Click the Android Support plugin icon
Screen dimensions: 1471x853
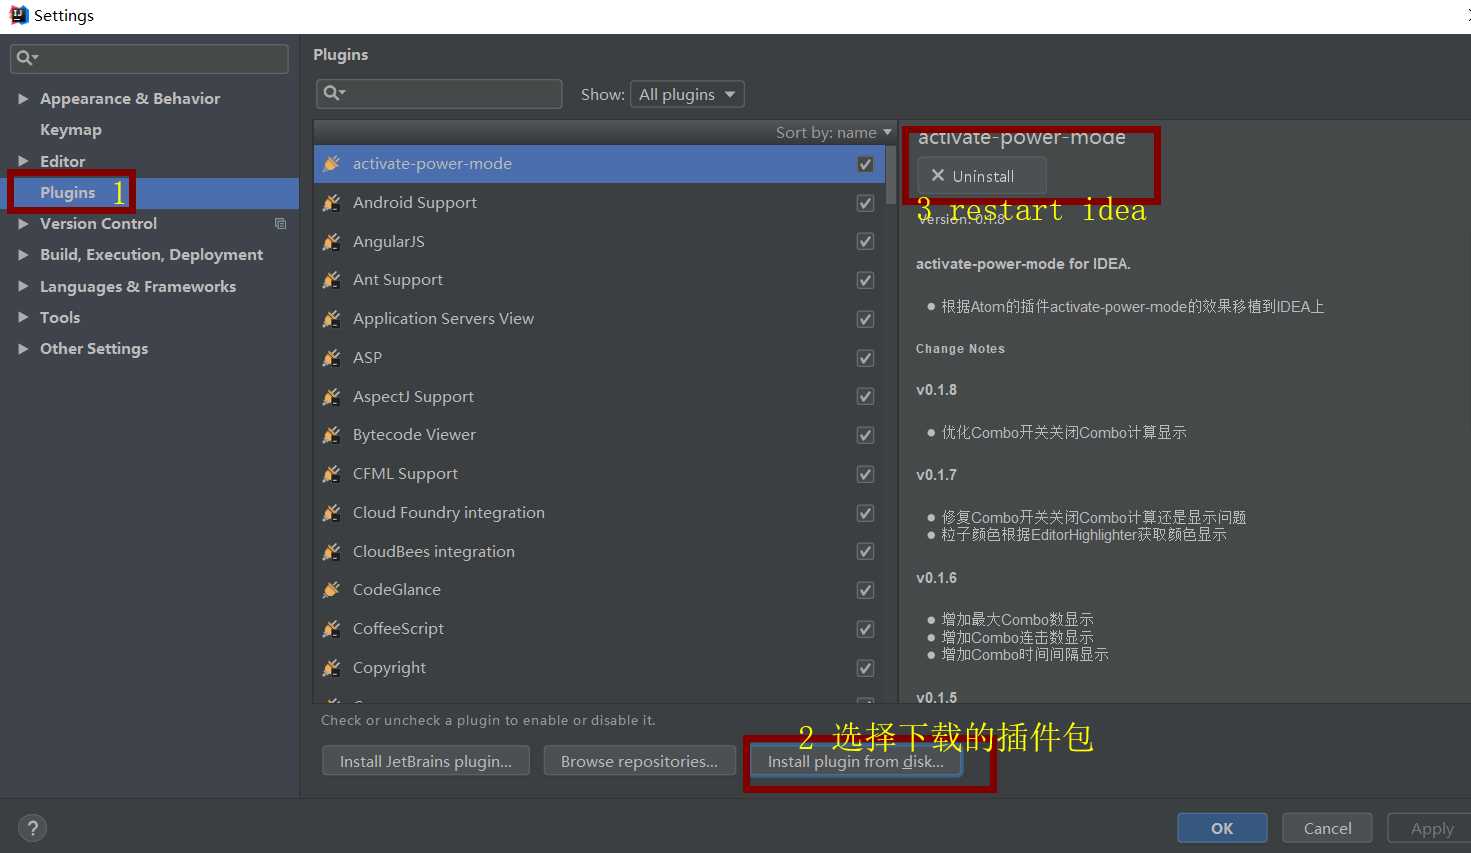[332, 203]
